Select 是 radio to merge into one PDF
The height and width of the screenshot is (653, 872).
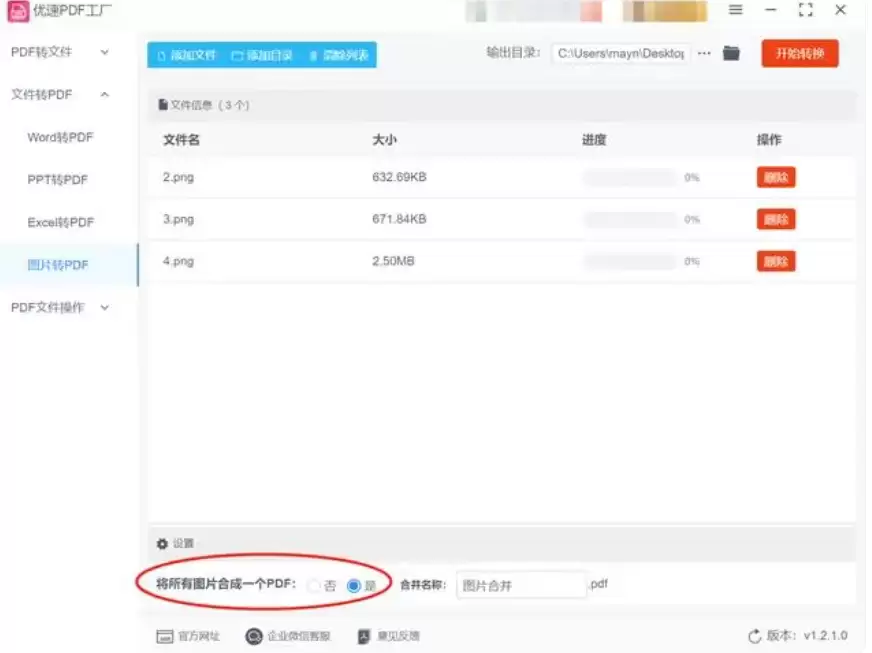click(x=353, y=586)
